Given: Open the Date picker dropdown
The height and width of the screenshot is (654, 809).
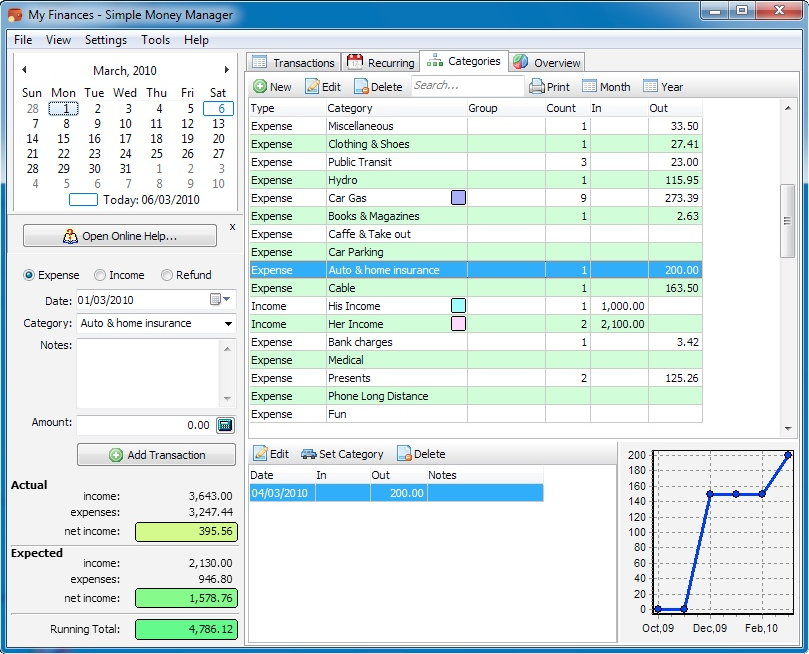Looking at the screenshot, I should point(220,300).
